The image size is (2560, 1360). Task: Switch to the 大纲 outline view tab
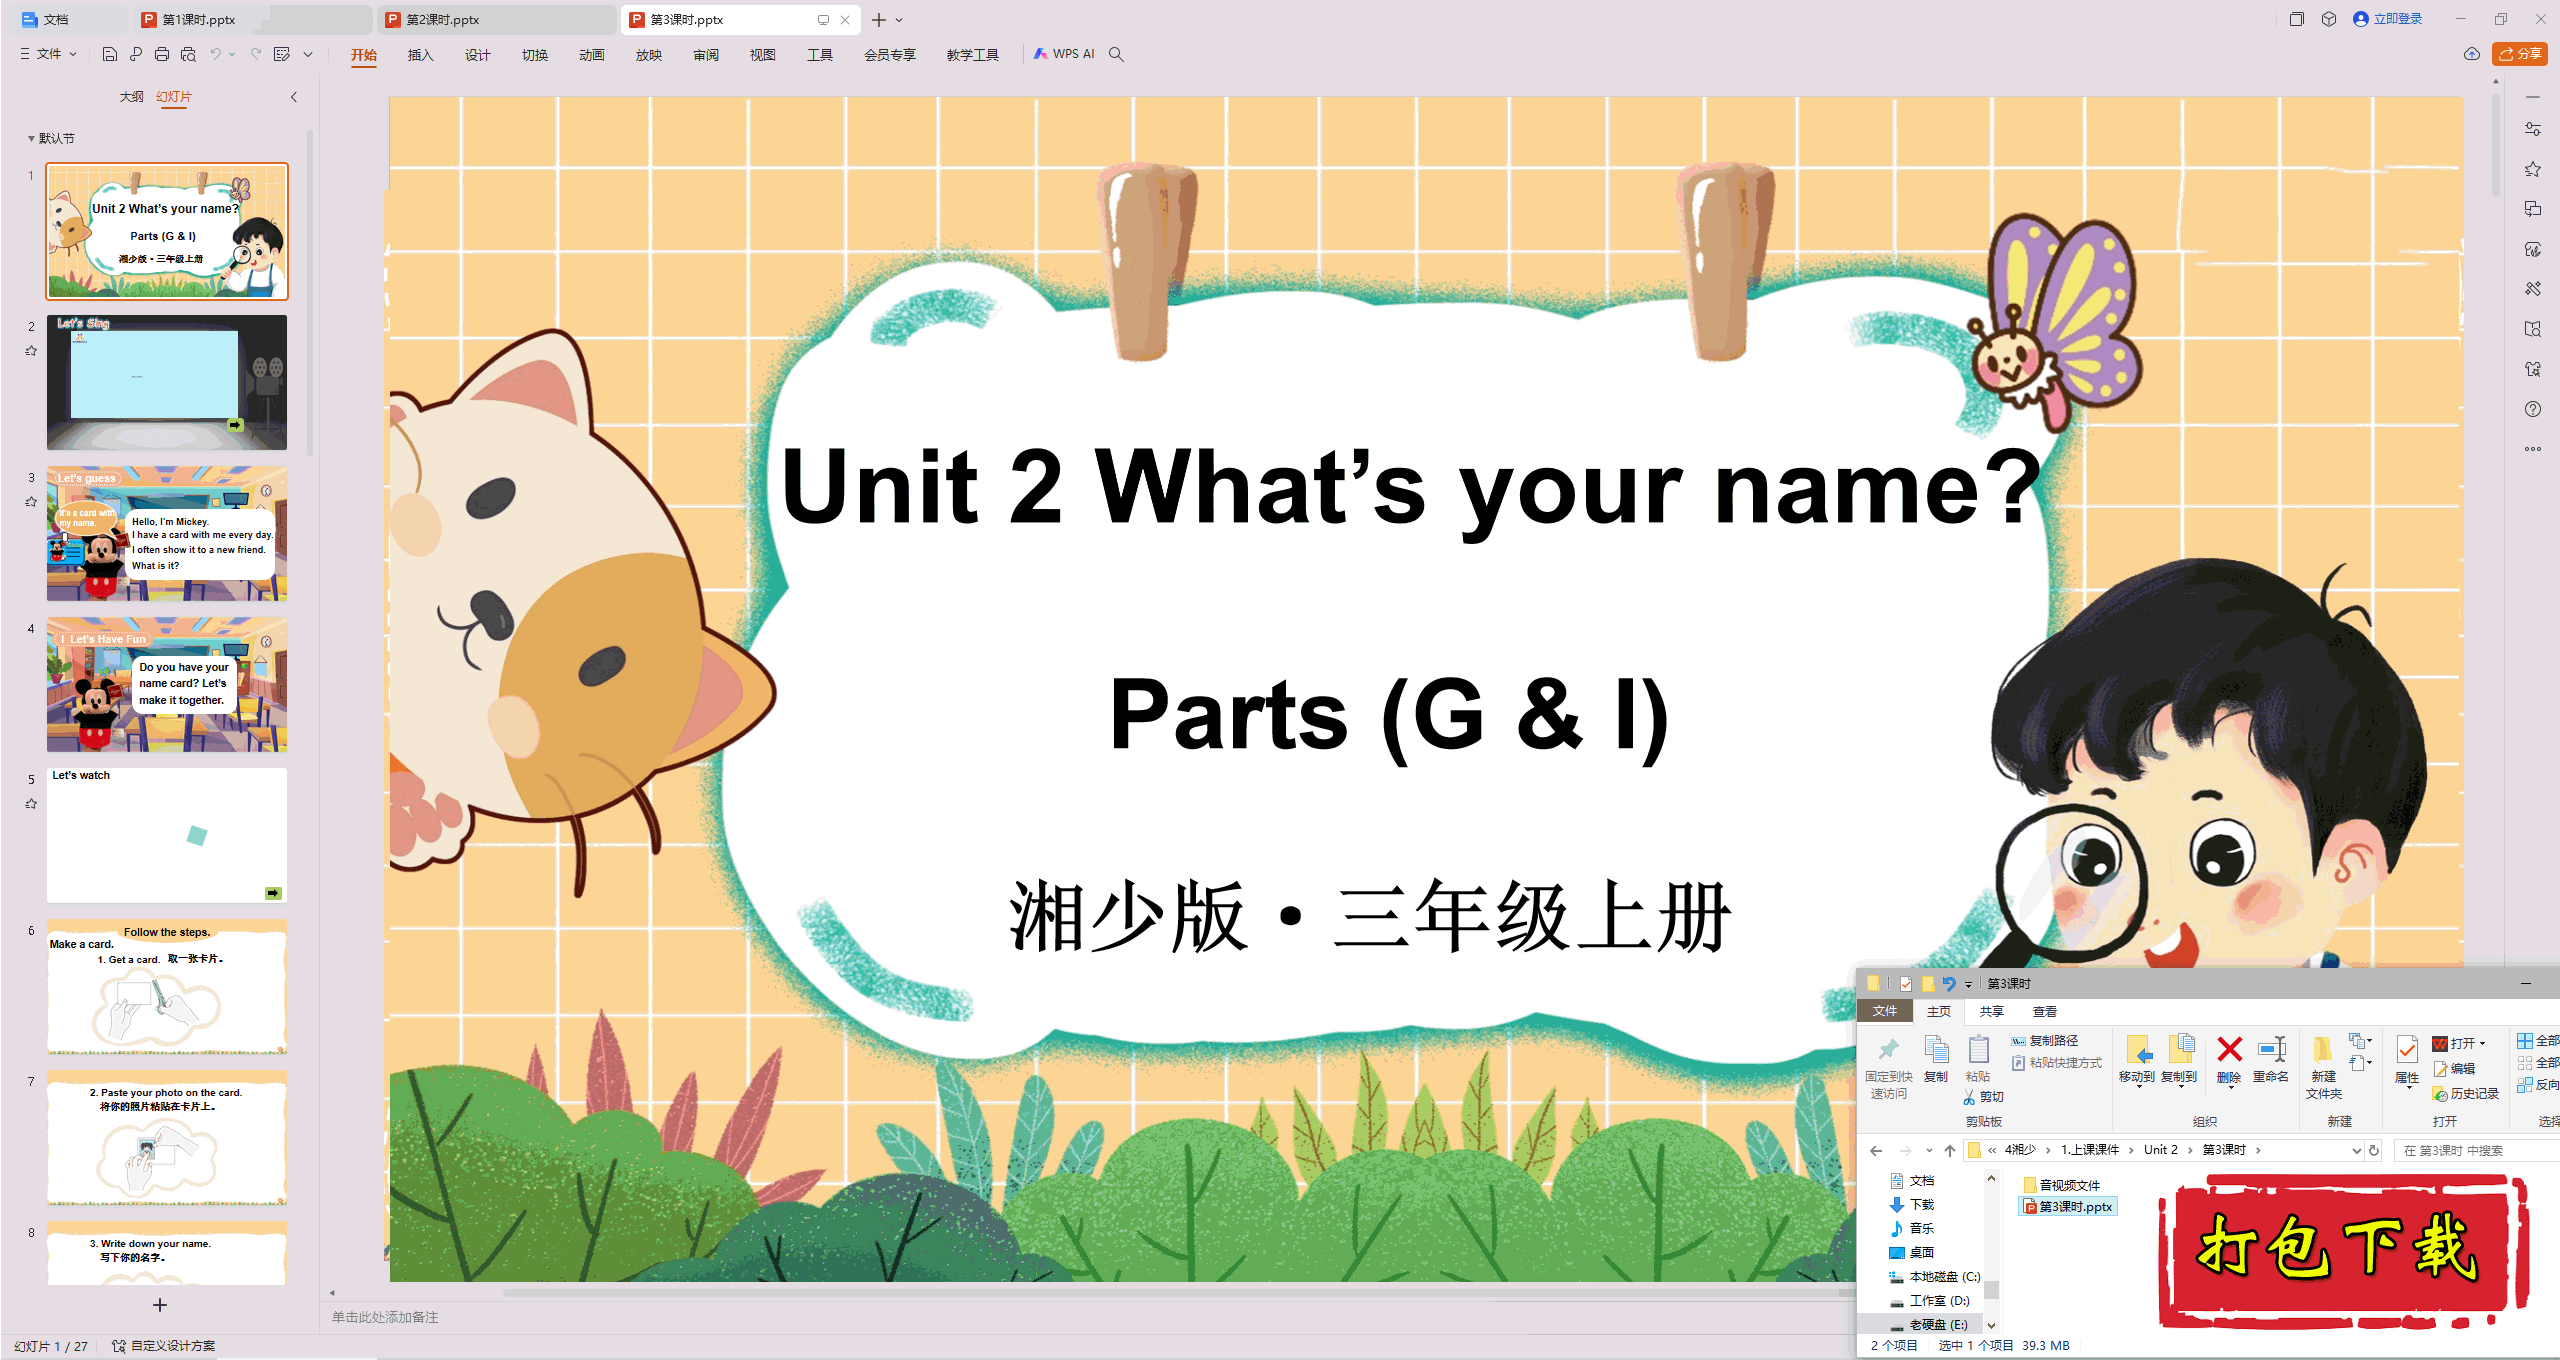click(x=131, y=97)
